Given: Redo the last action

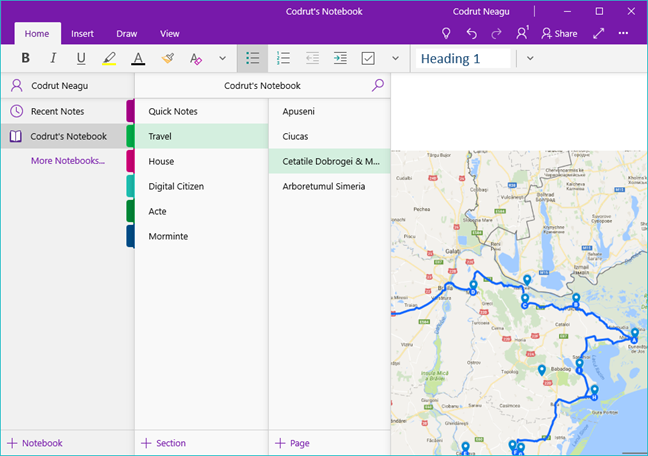Looking at the screenshot, I should [x=496, y=33].
